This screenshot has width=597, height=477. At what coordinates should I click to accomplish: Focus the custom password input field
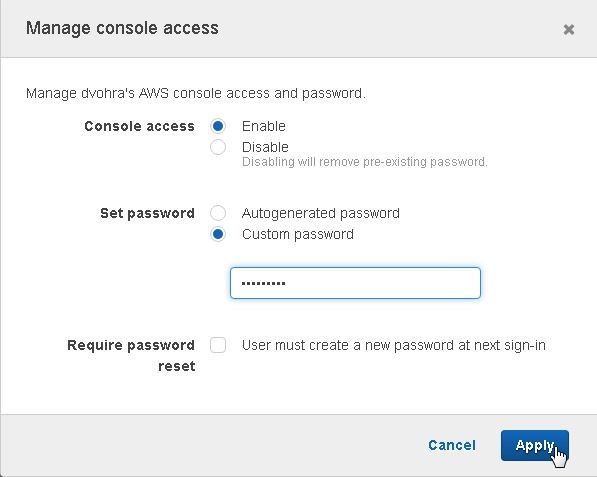355,283
